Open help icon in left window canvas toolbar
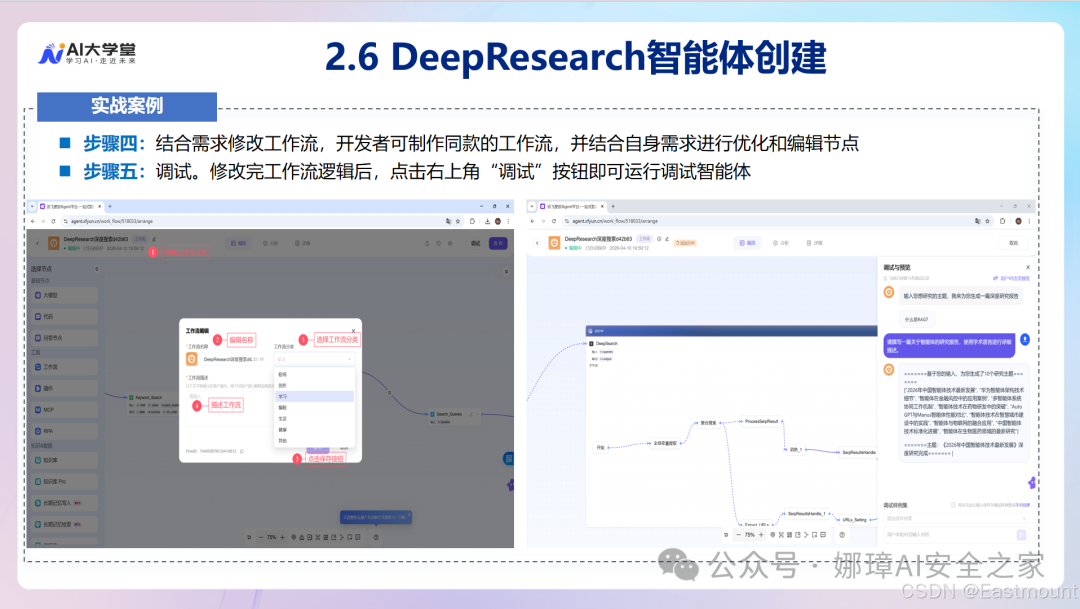This screenshot has height=609, width=1080. (x=376, y=537)
